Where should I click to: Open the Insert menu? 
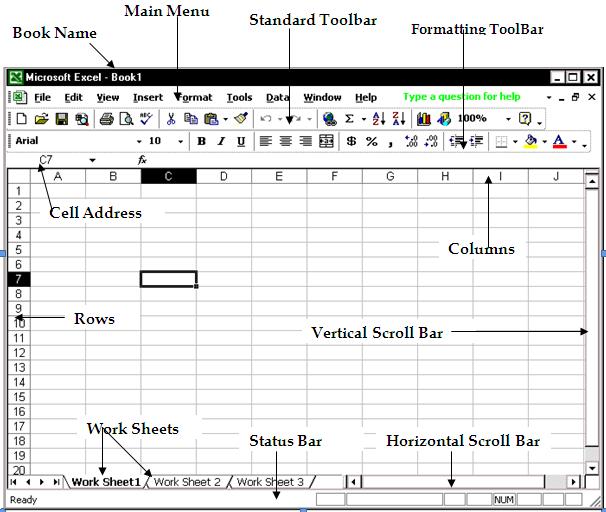click(148, 97)
